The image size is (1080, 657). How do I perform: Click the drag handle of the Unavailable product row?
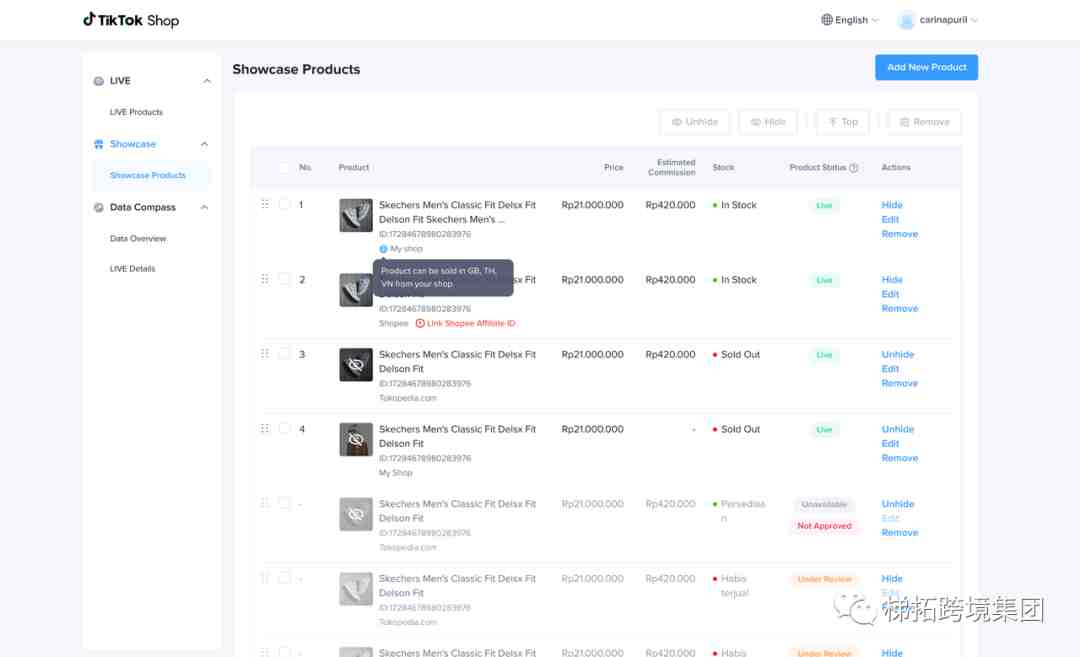pos(265,503)
